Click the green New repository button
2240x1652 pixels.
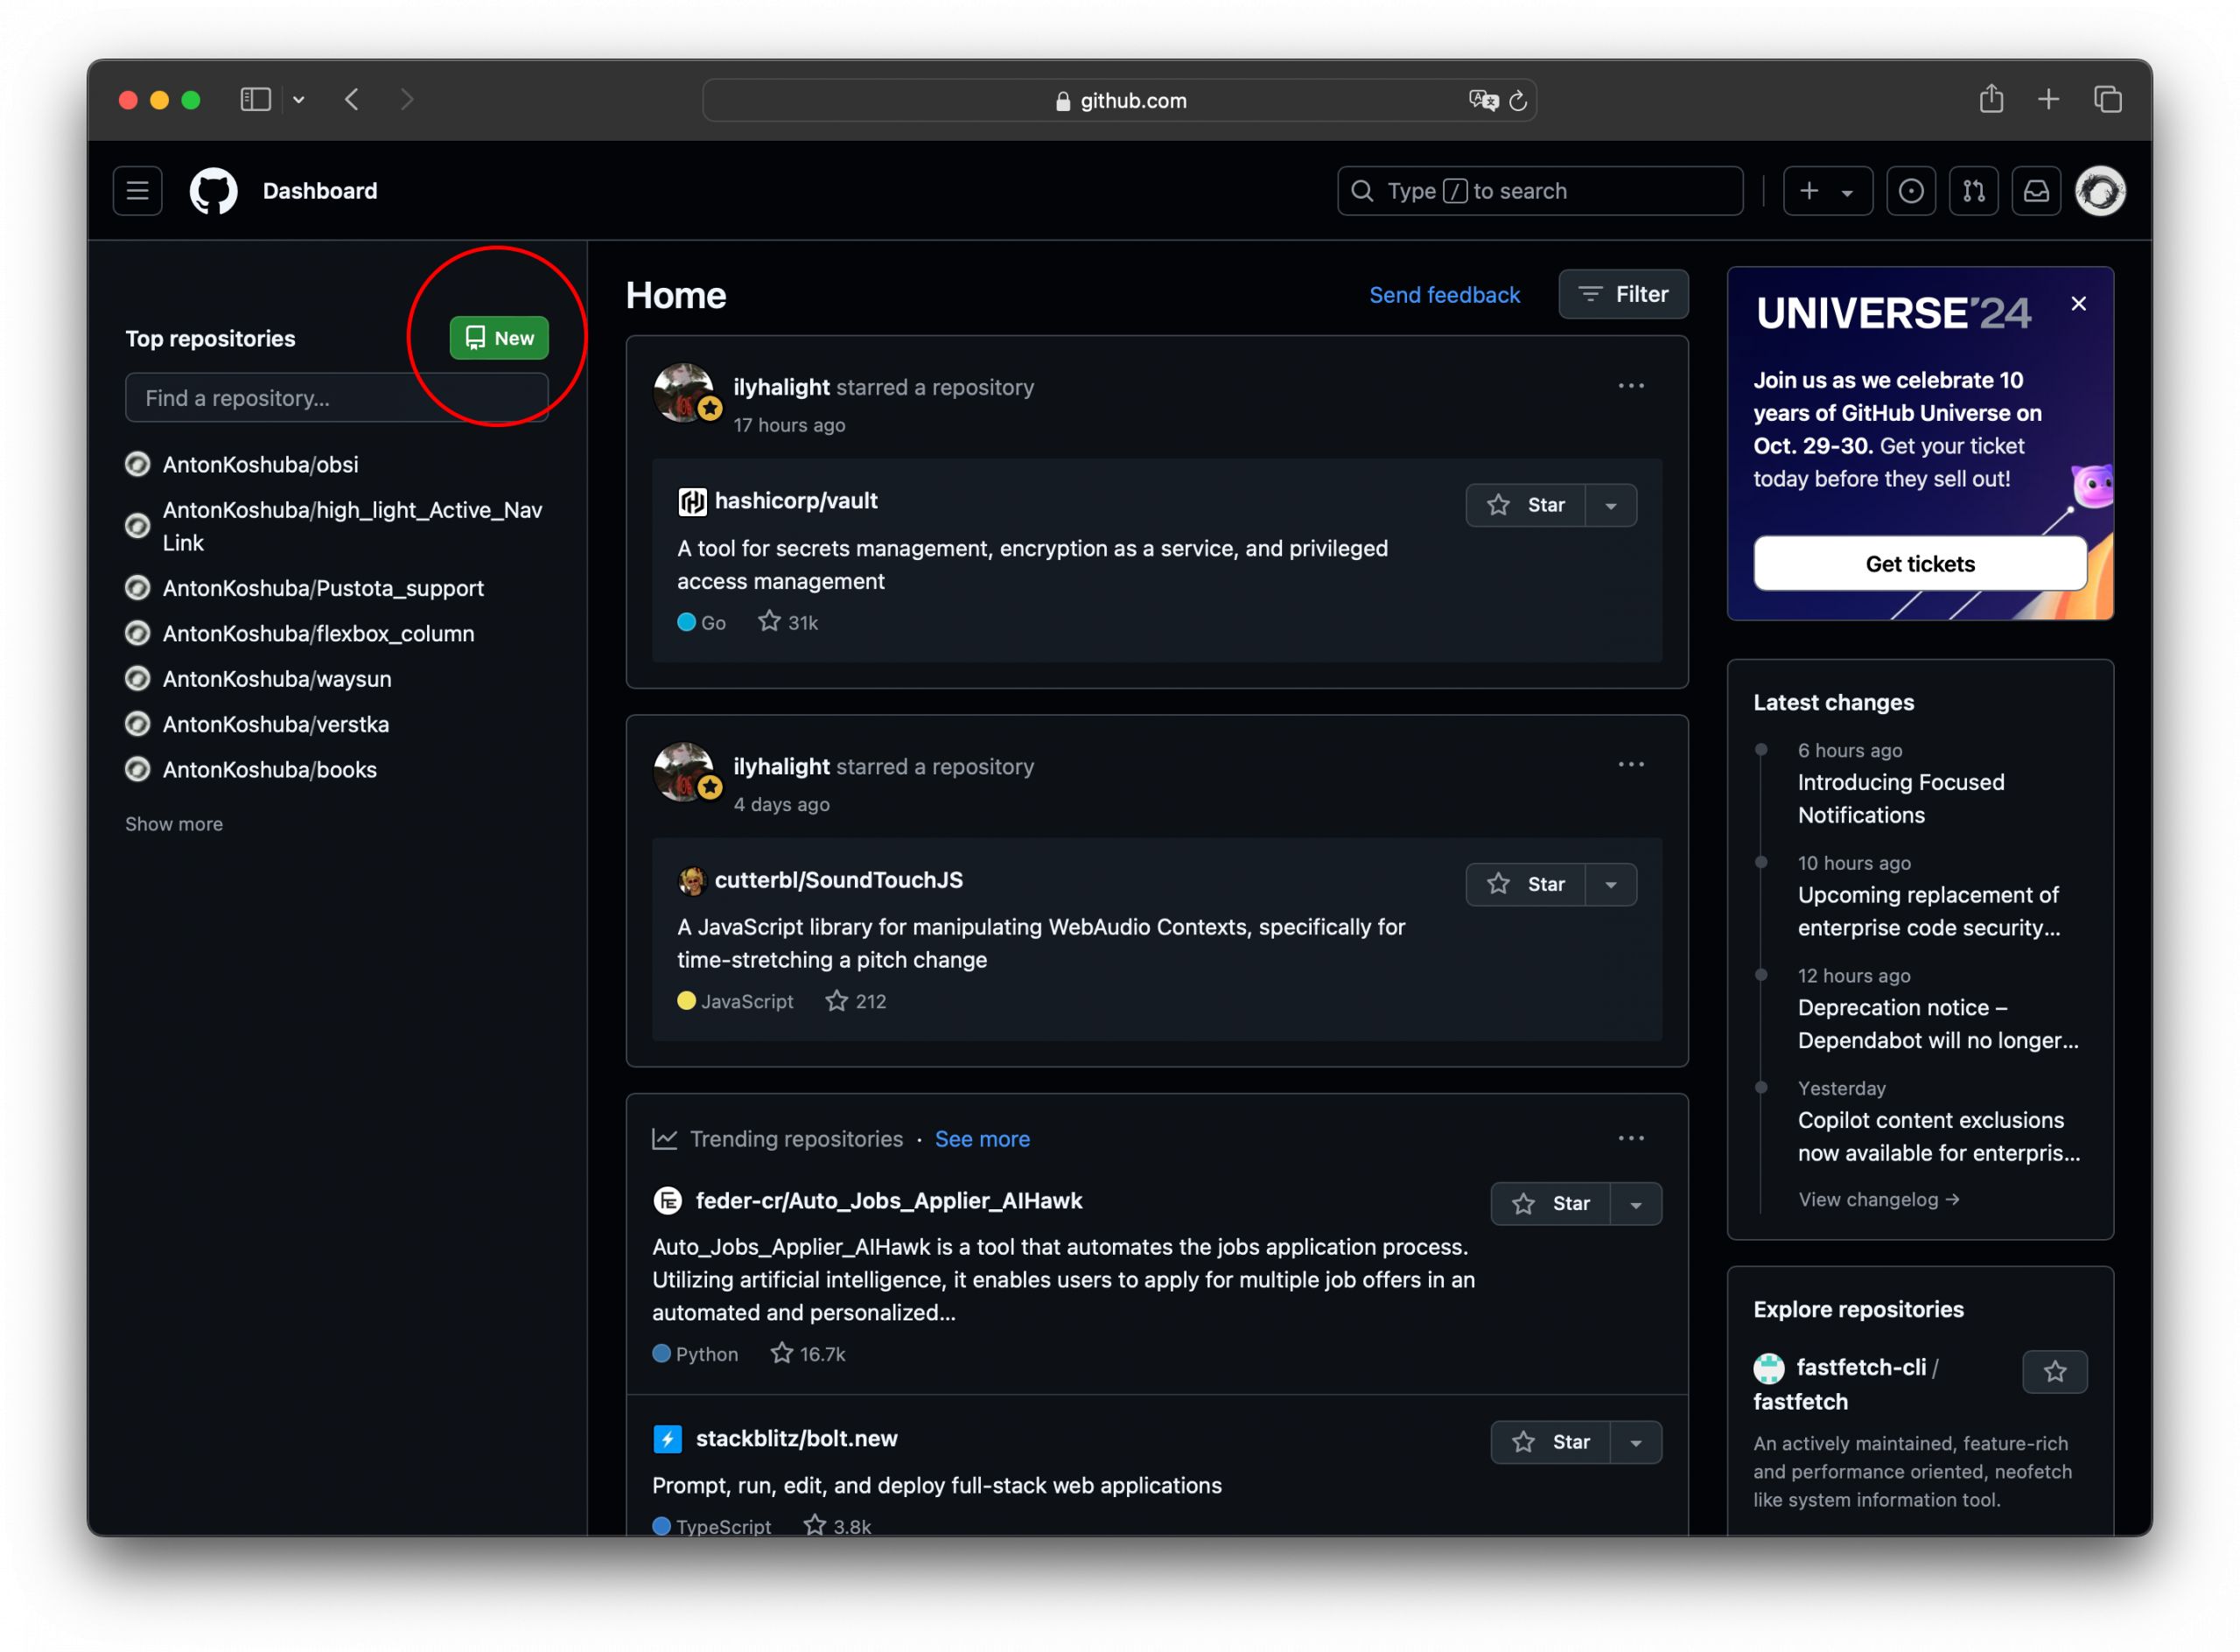[499, 338]
